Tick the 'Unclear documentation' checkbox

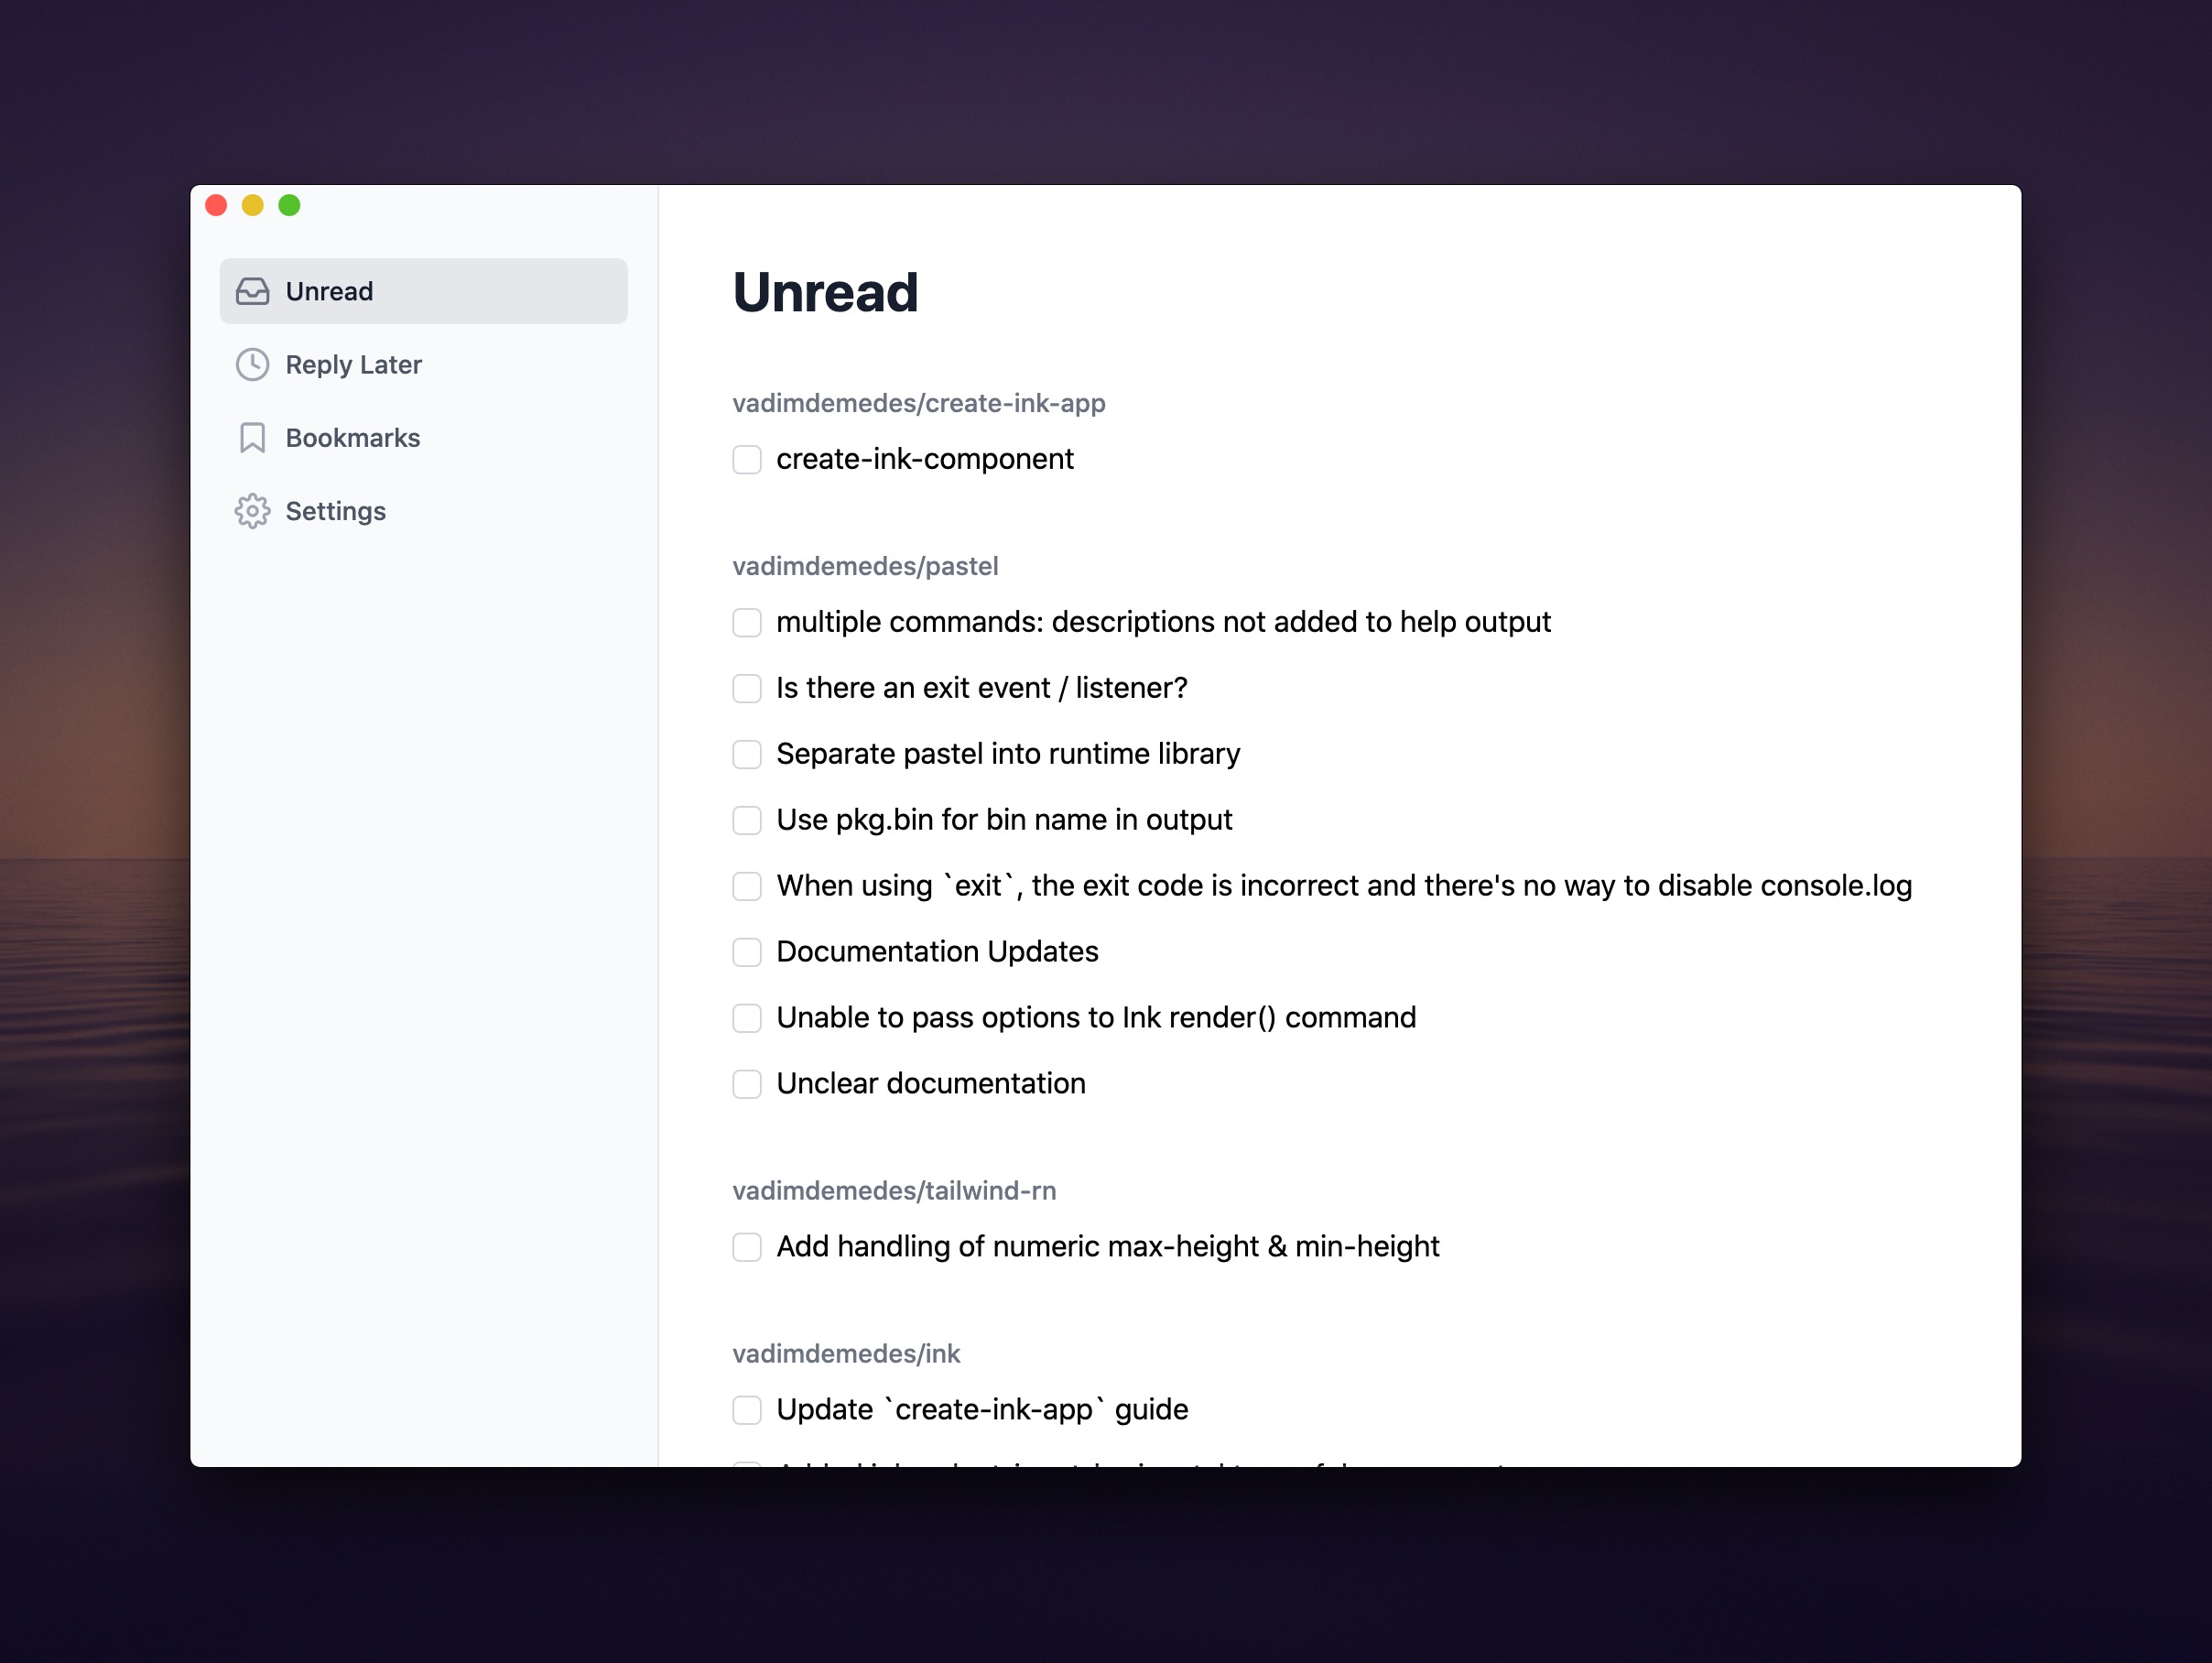coord(747,1083)
